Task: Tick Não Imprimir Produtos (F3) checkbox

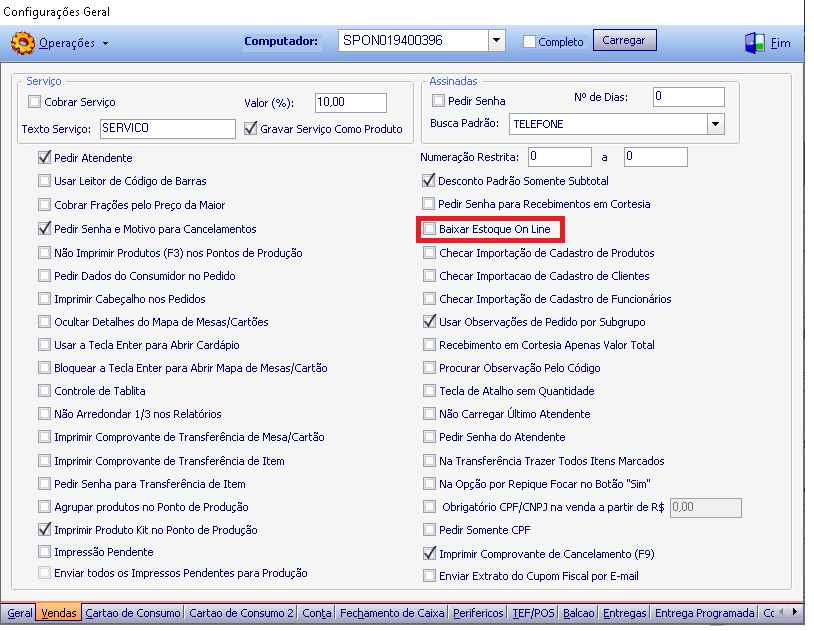Action: [x=45, y=253]
